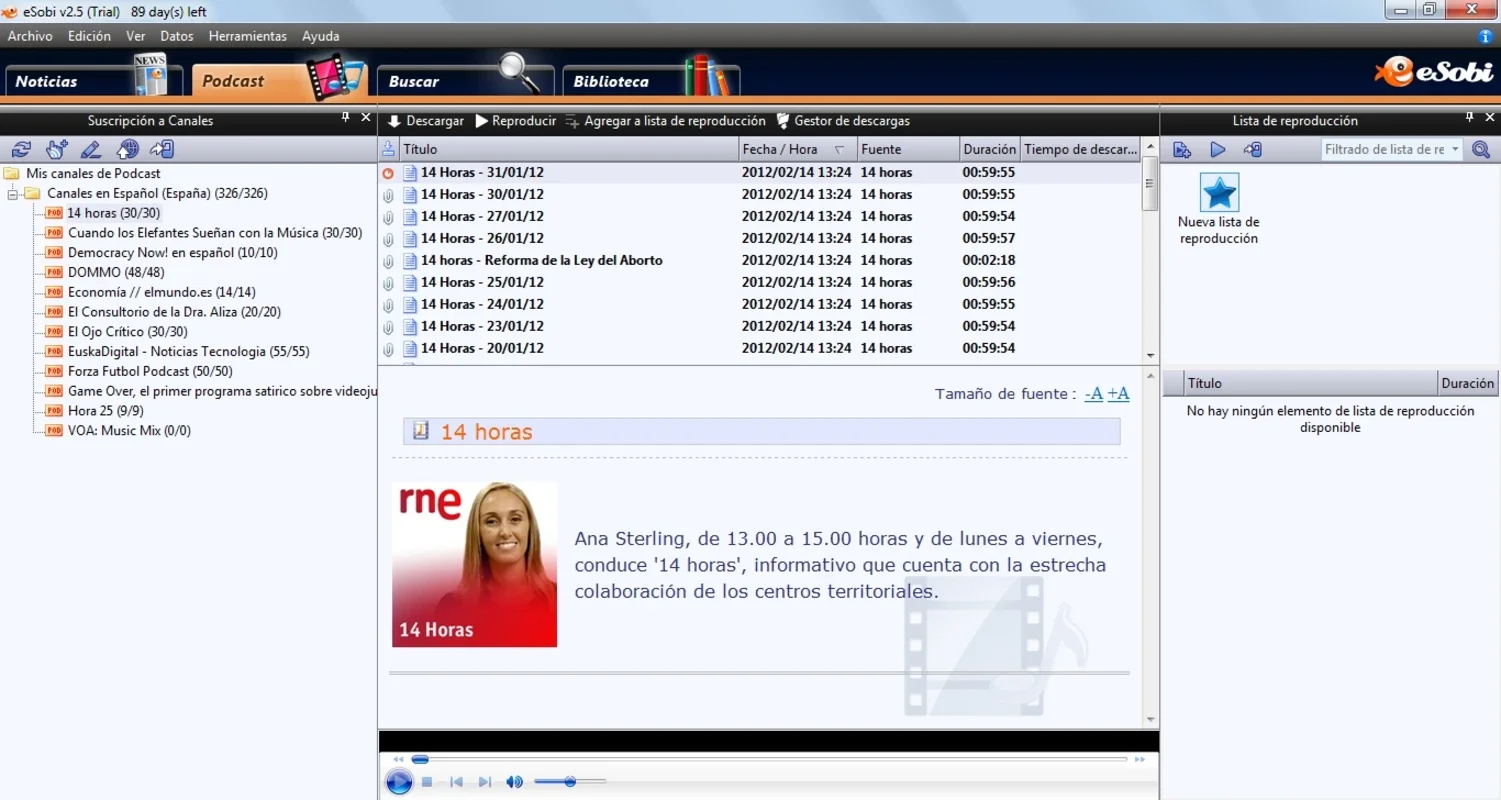The width and height of the screenshot is (1501, 800).
Task: Click the globe upload icon in Suscripción toolbar
Action: 127,150
